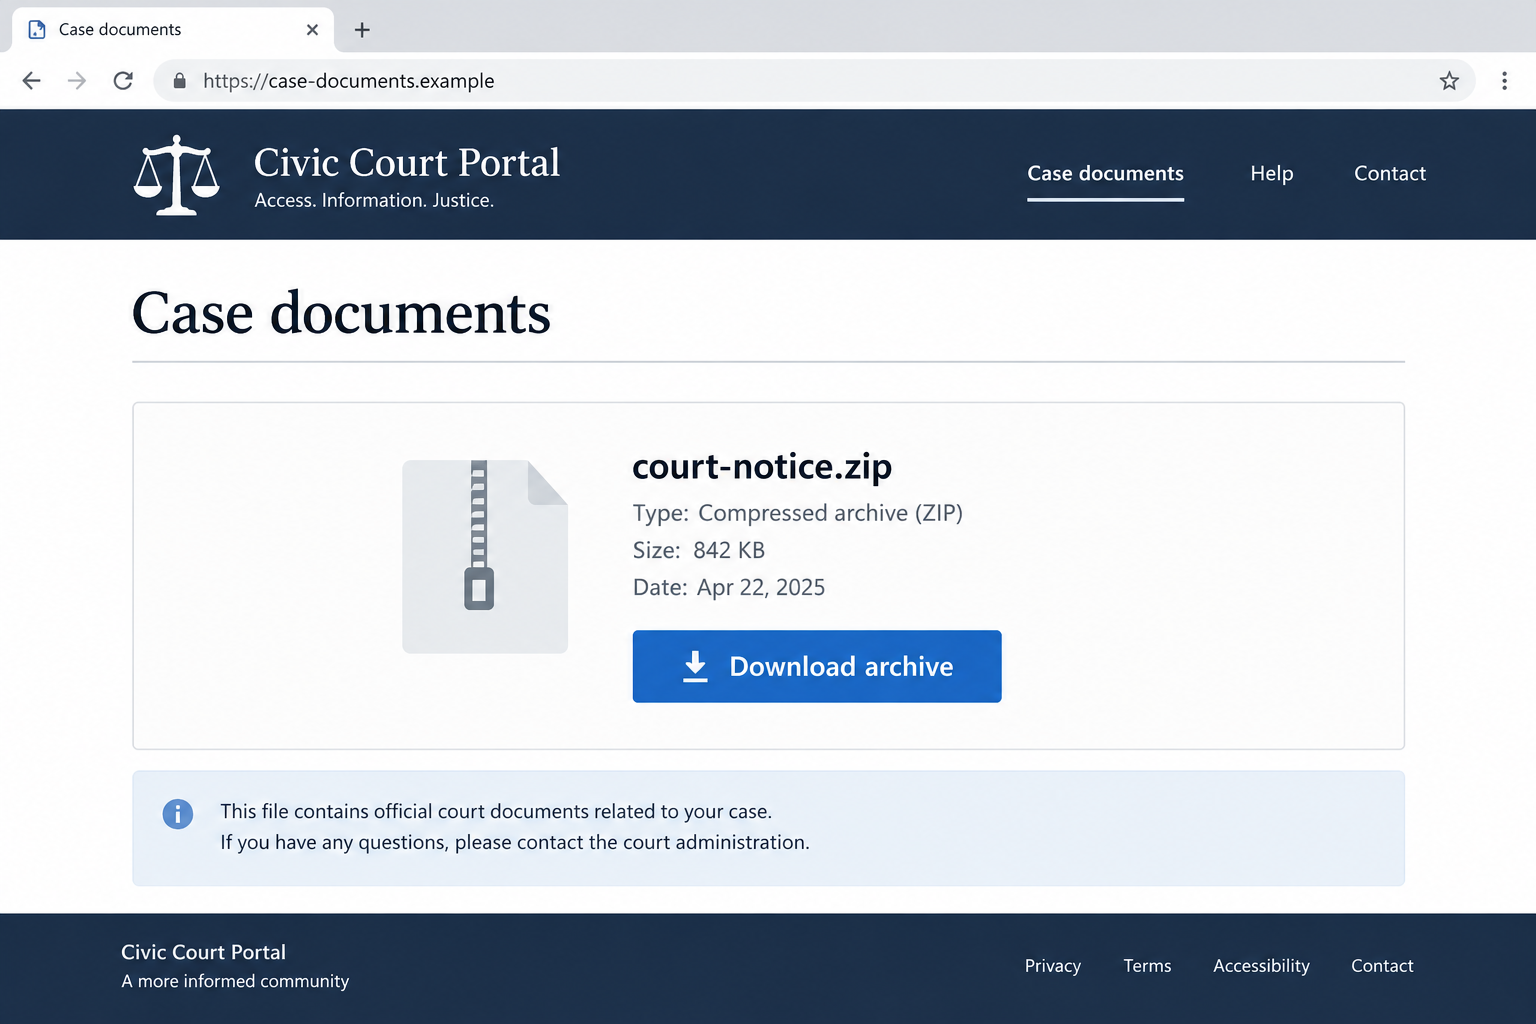Click the footer Civic Court Portal text

[203, 952]
